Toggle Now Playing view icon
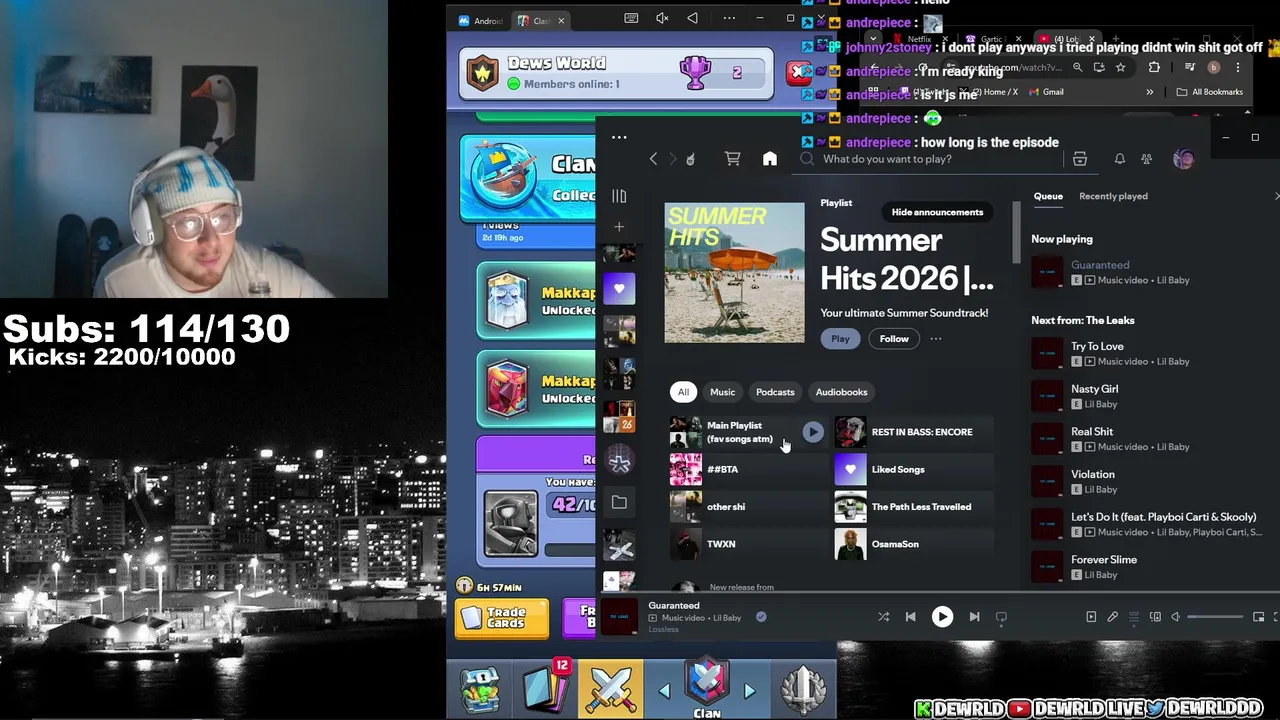This screenshot has height=720, width=1280. 1091,617
